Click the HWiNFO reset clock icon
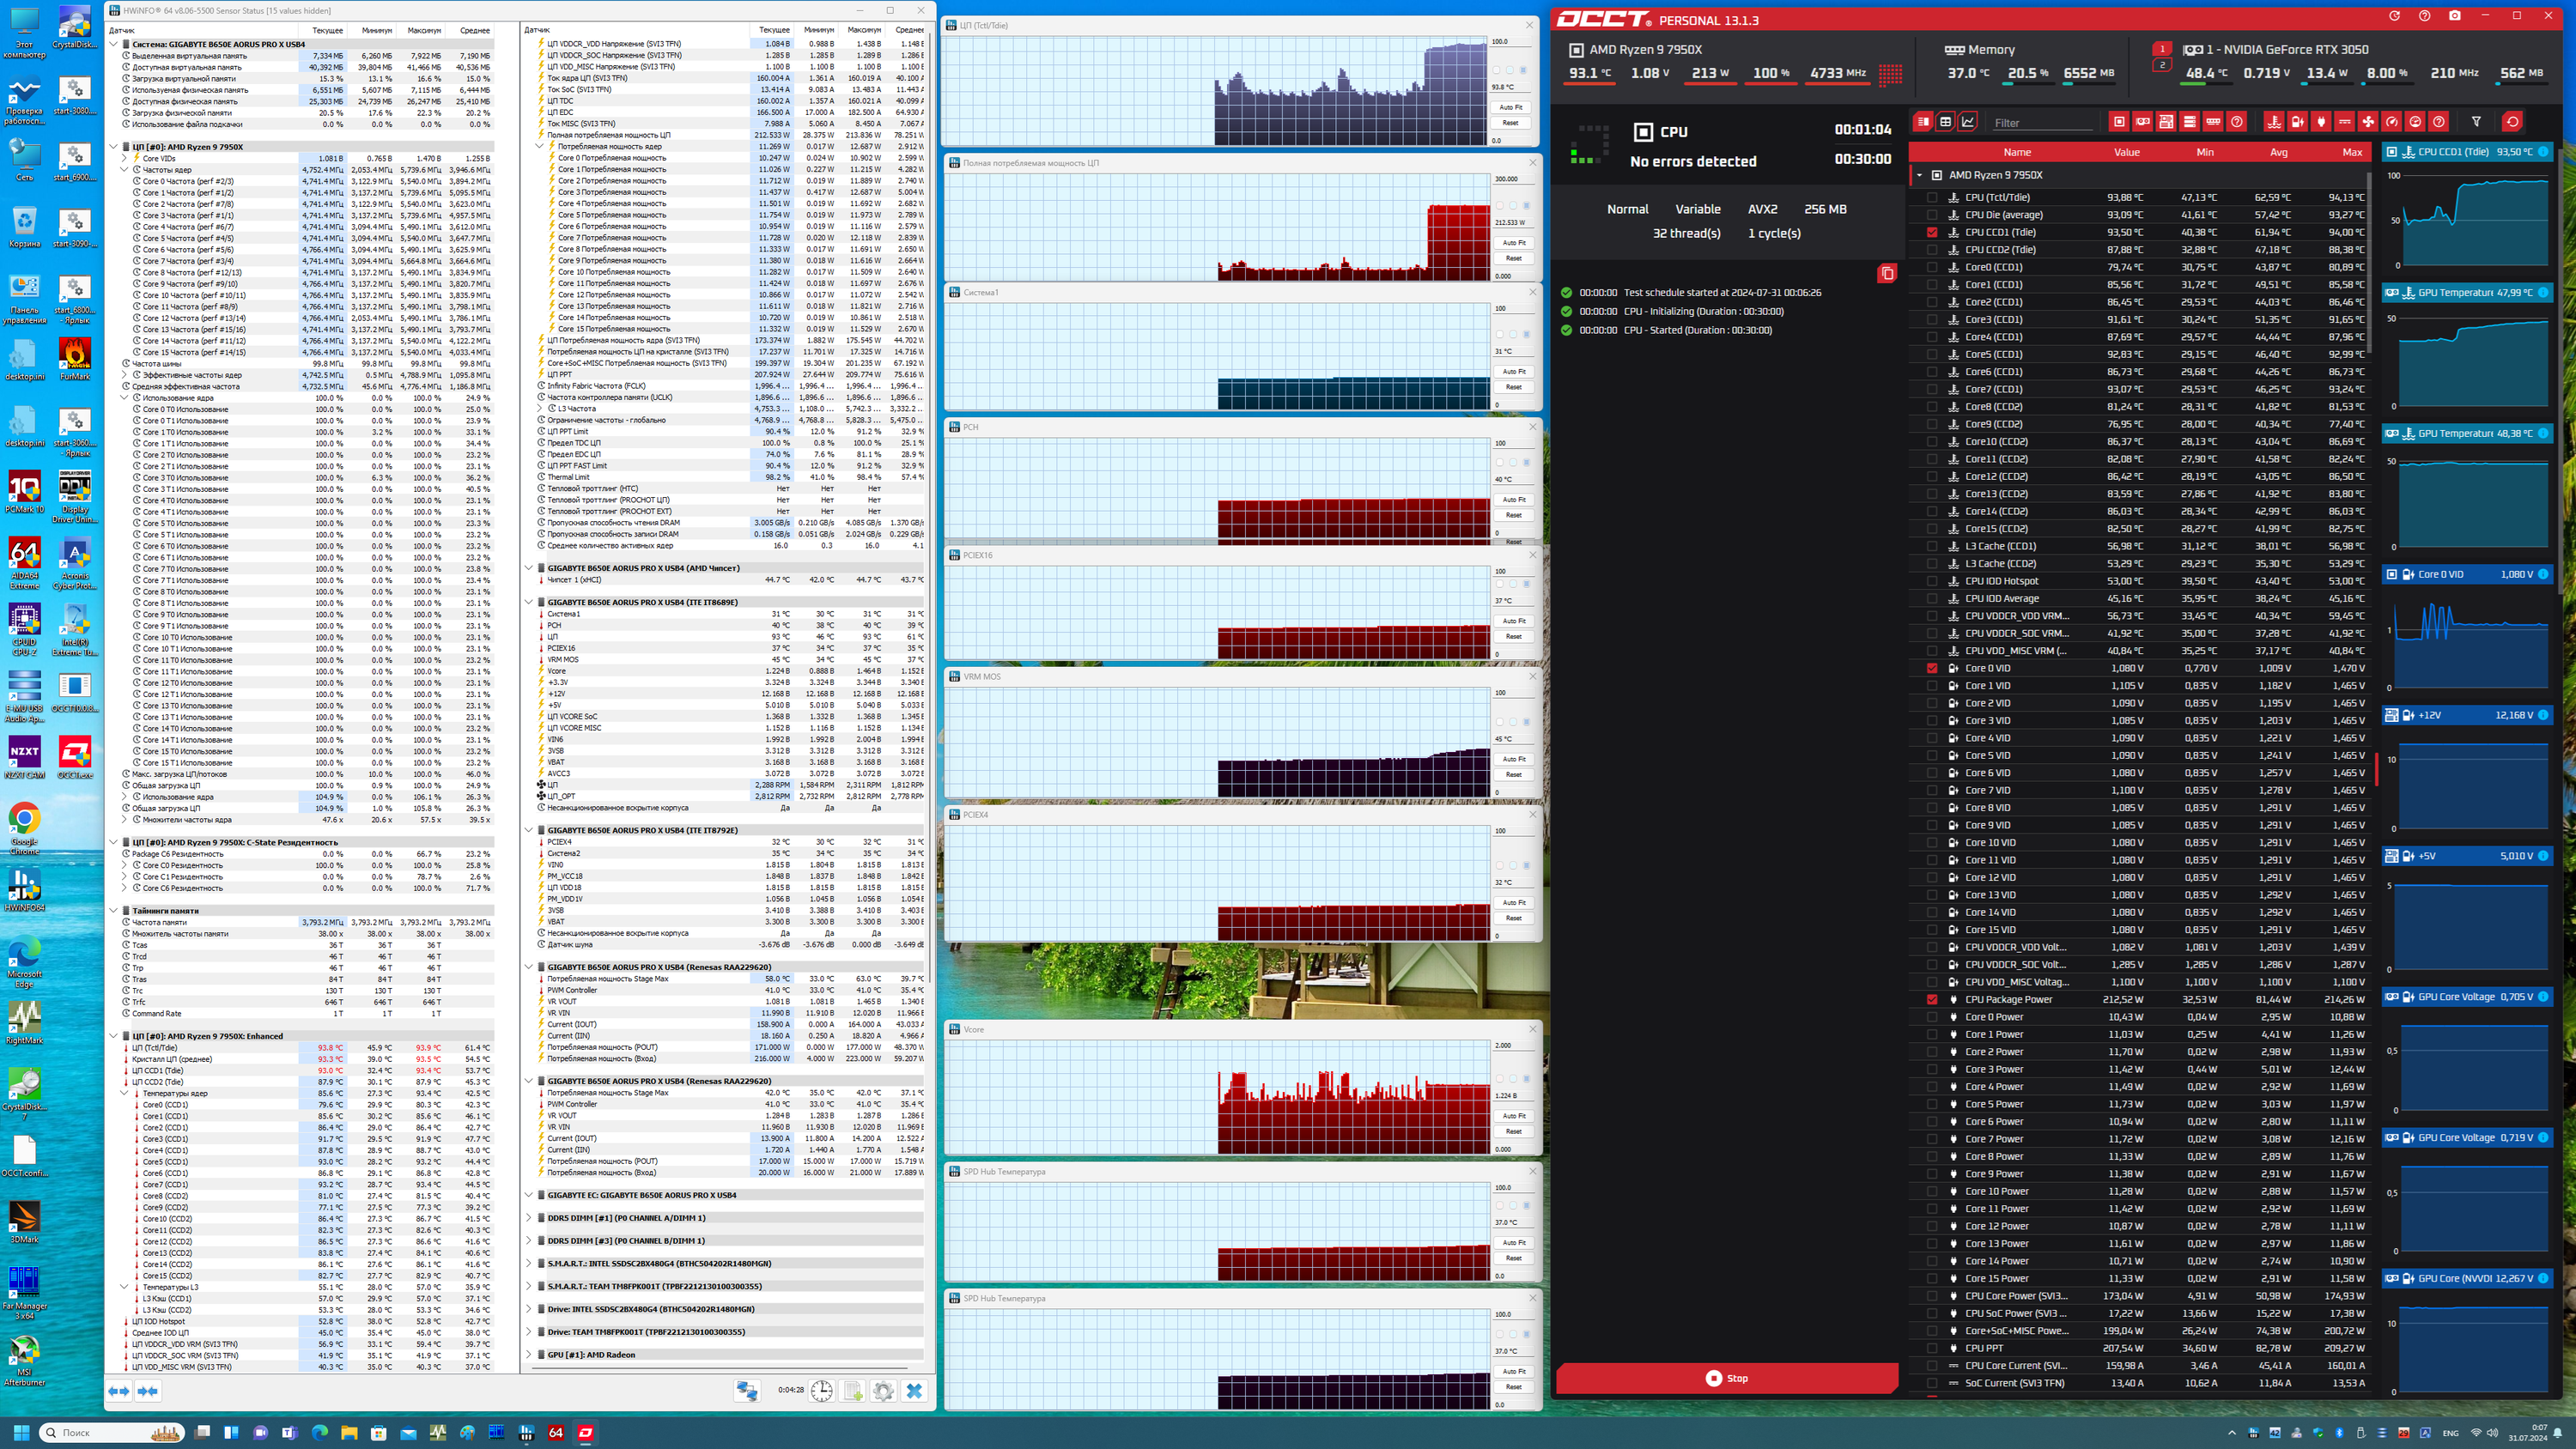 (821, 1391)
